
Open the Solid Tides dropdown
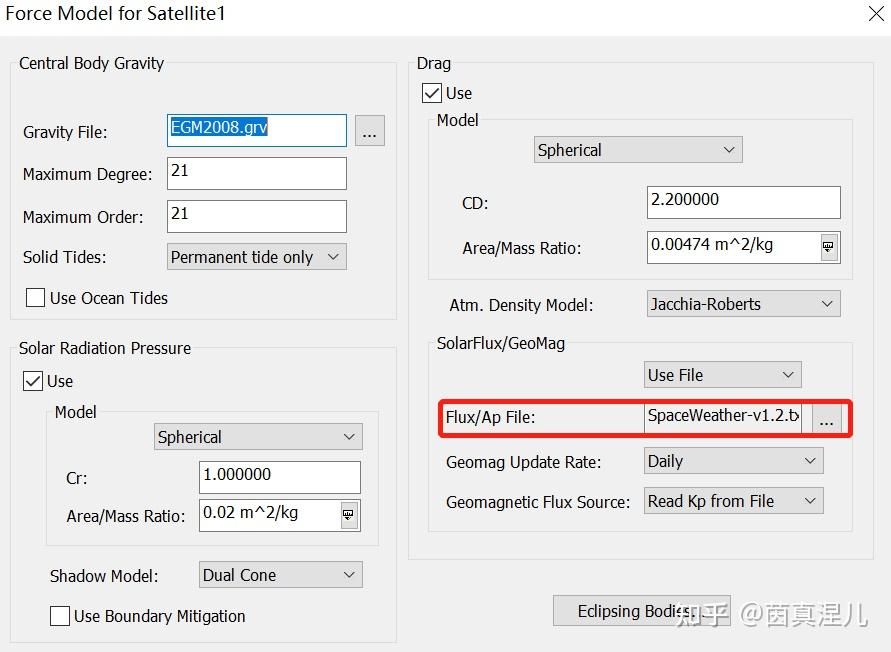(257, 257)
